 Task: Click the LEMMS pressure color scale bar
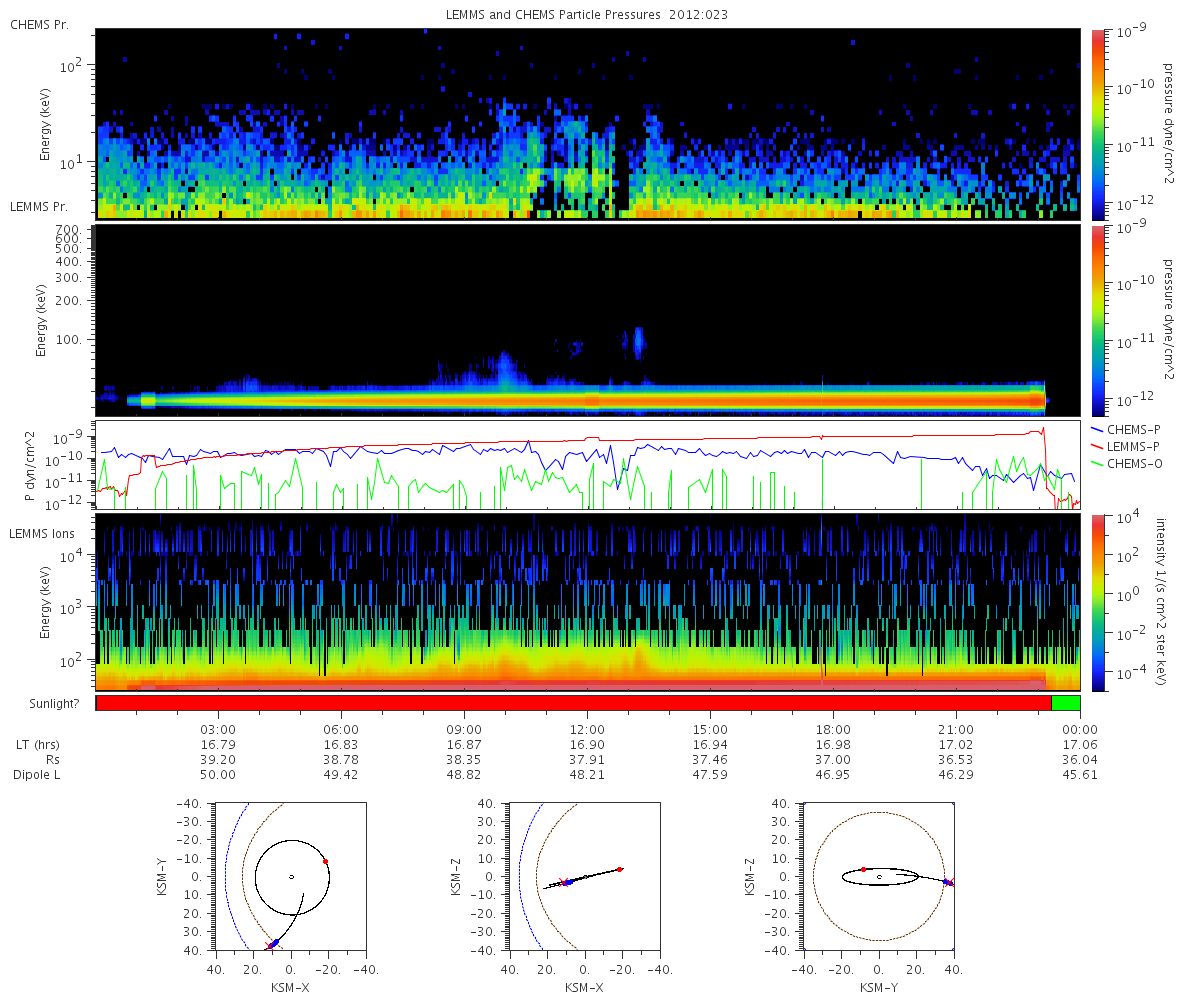point(1098,321)
